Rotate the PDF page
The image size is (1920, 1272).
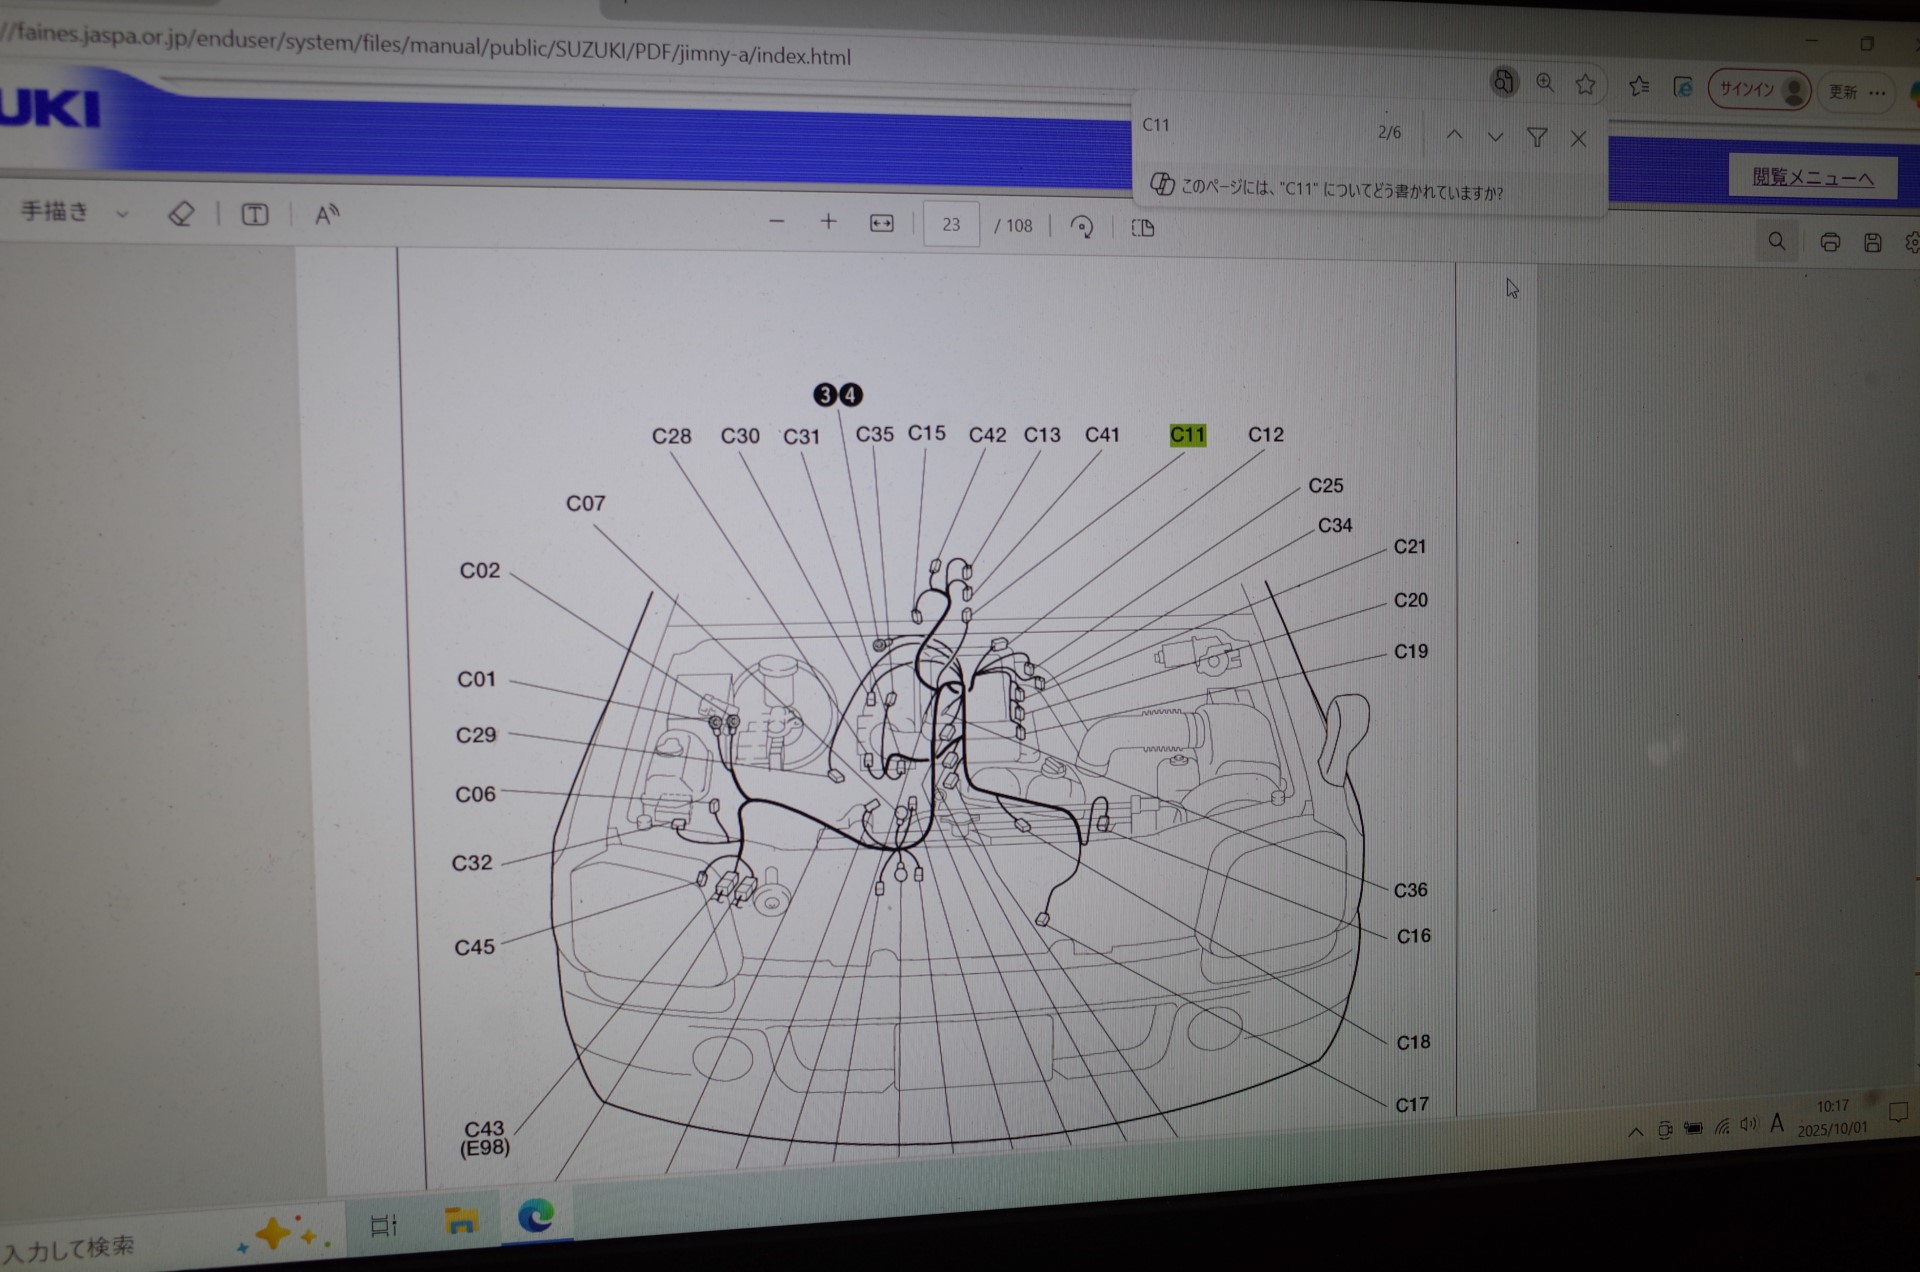1081,227
